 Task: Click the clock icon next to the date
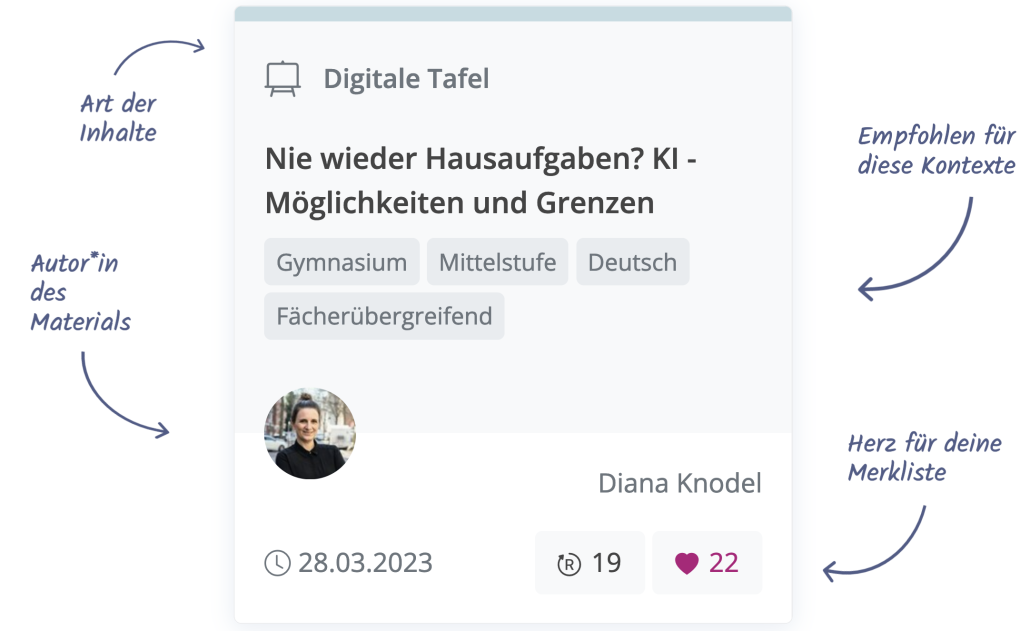[276, 562]
